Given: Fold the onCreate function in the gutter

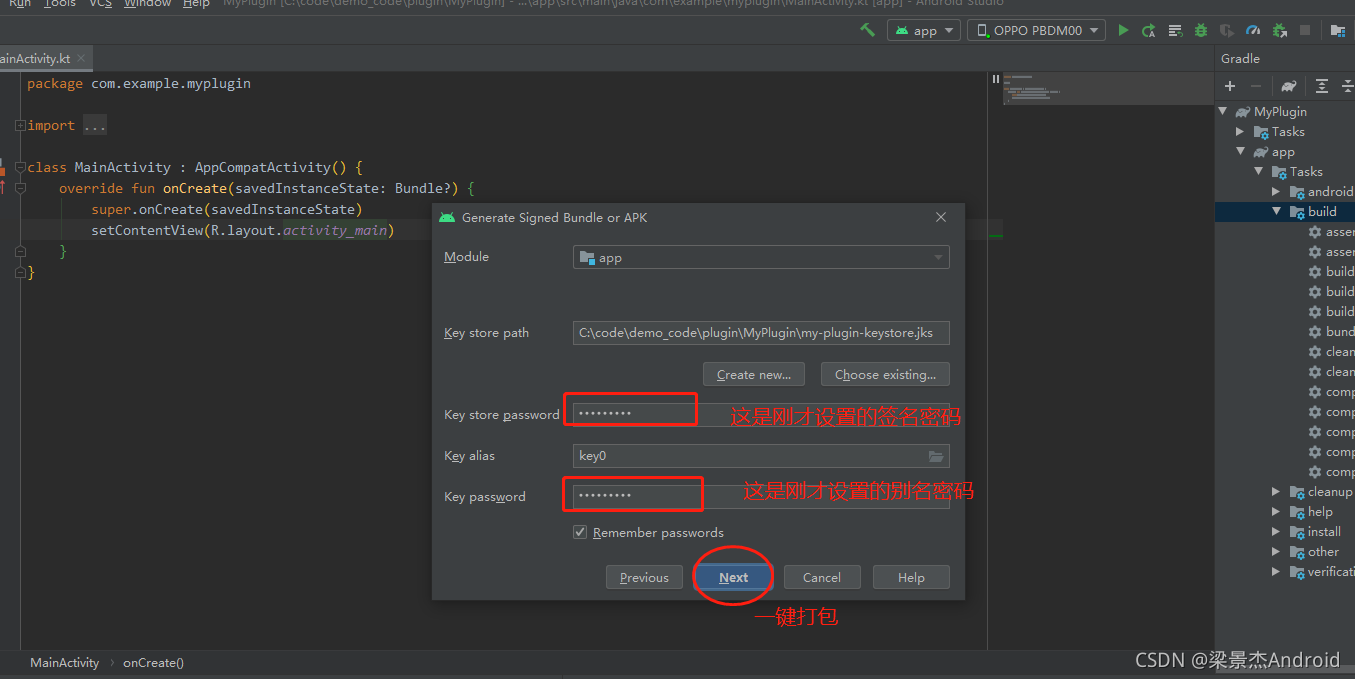Looking at the screenshot, I should click(x=20, y=189).
